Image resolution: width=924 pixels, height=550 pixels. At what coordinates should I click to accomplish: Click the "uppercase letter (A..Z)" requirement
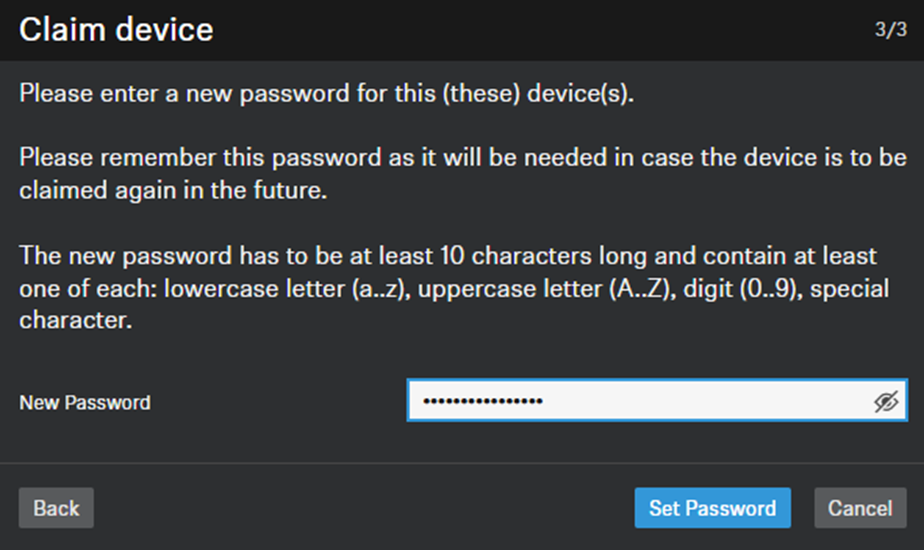tap(542, 288)
